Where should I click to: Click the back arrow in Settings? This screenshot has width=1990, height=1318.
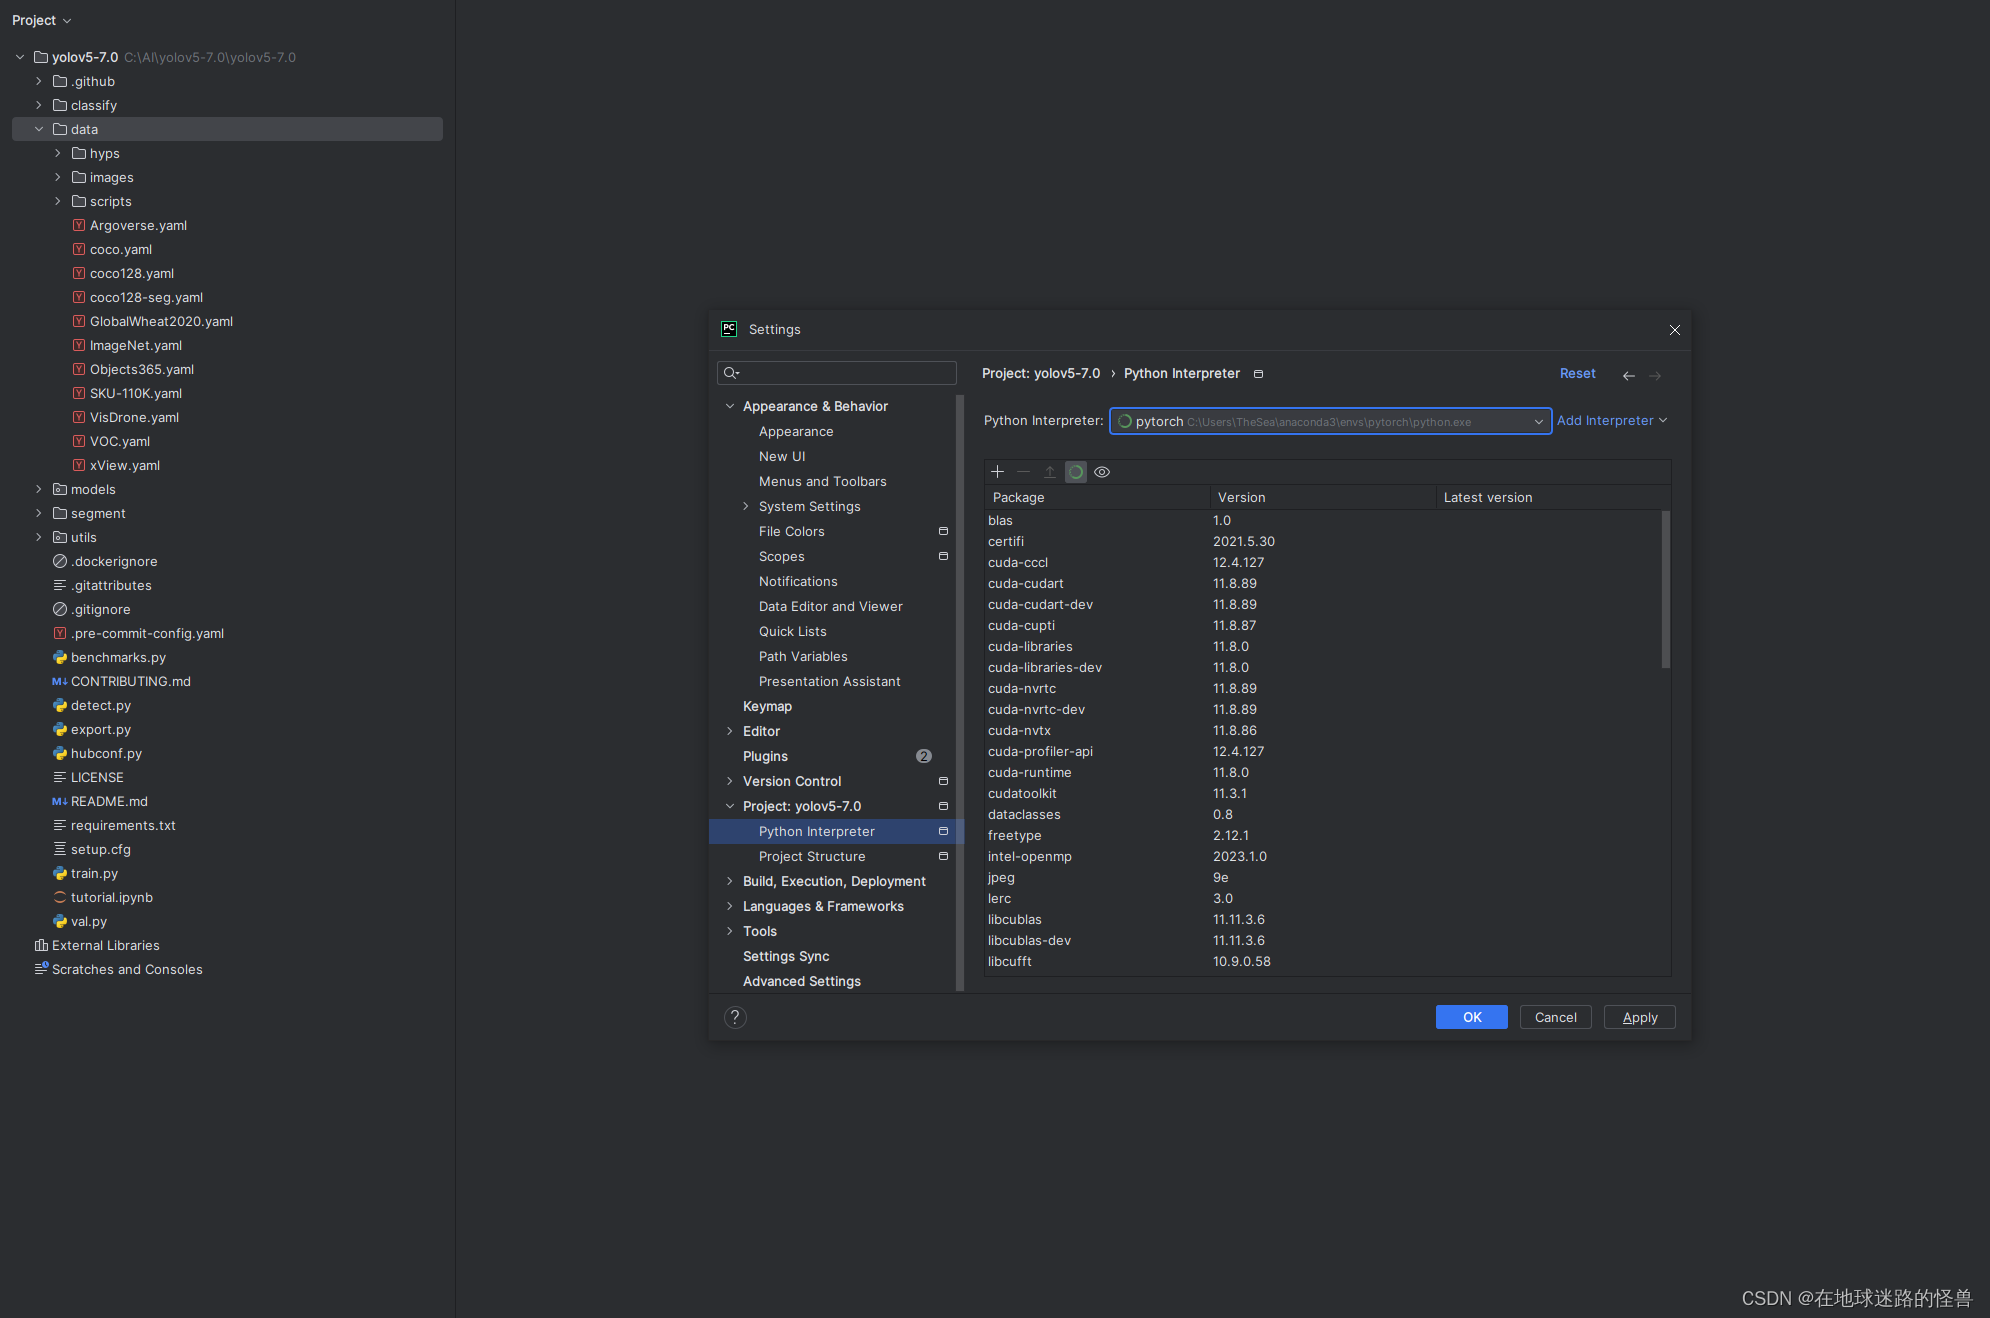(1629, 376)
